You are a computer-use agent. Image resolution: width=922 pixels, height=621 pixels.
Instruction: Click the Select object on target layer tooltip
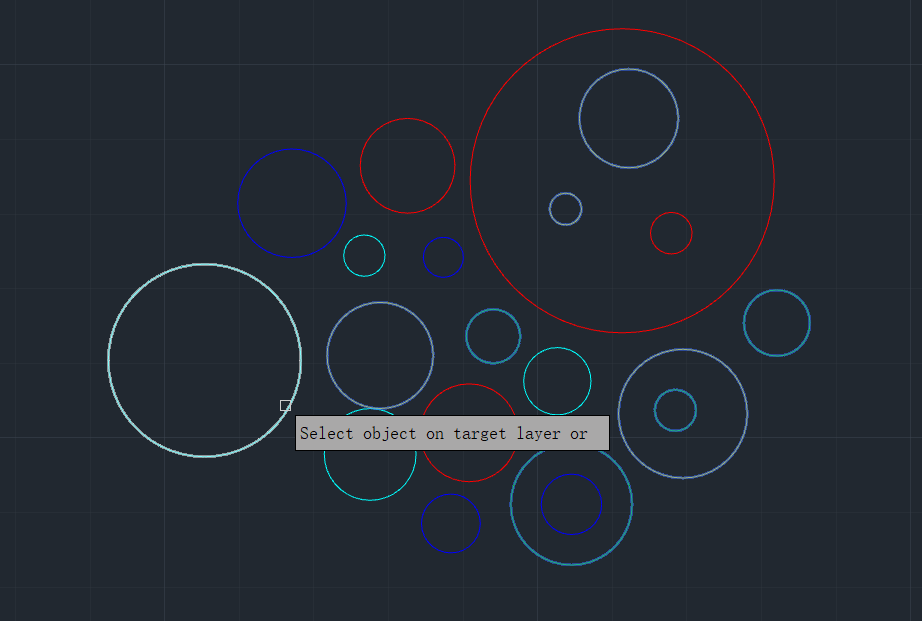coord(452,433)
